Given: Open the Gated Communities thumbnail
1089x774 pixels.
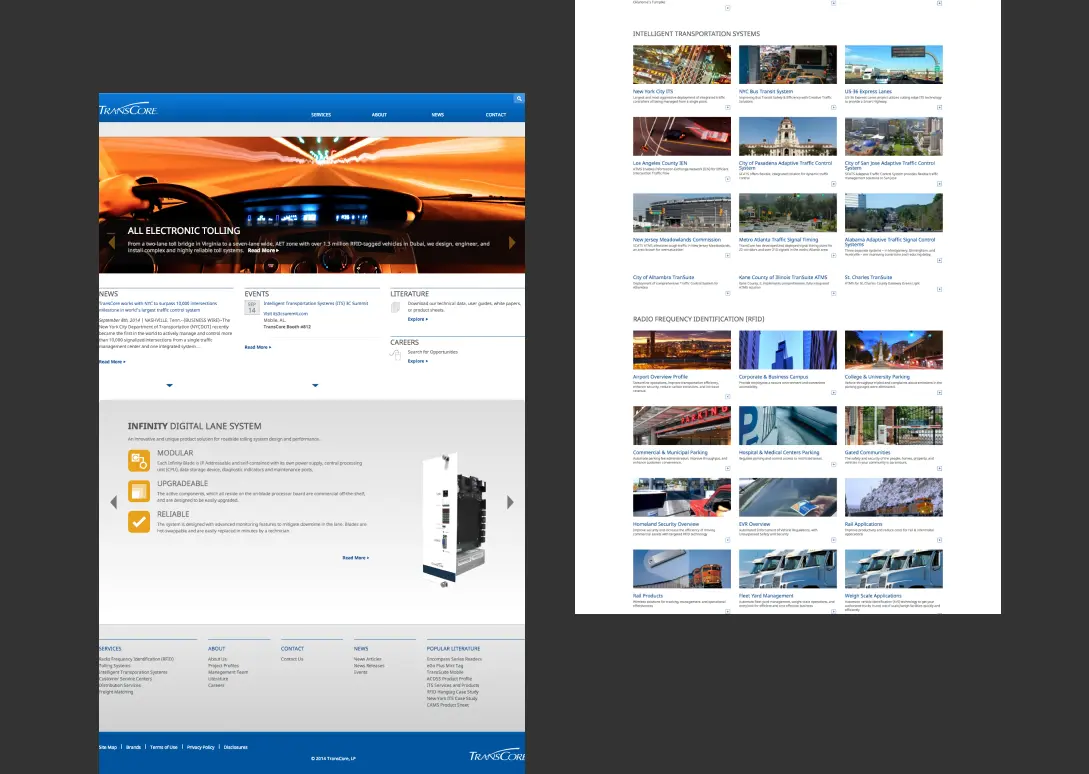Looking at the screenshot, I should pos(894,426).
